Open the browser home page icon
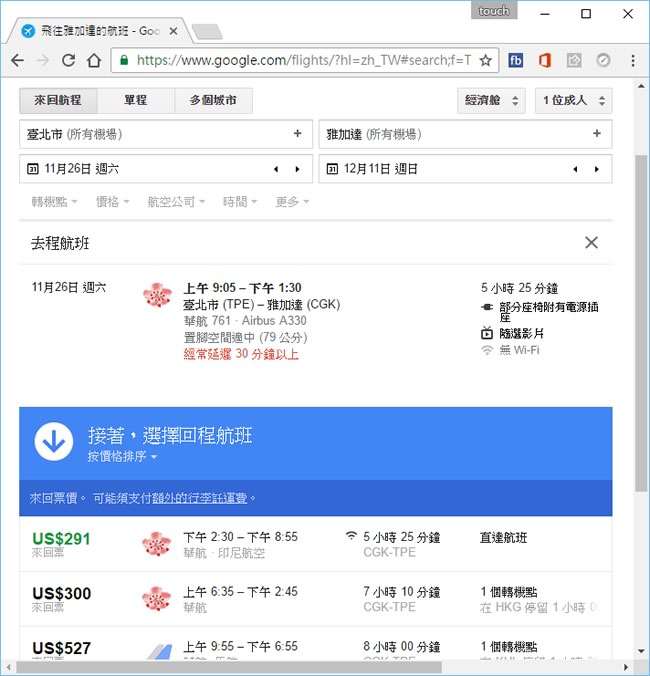Screen dimensions: 650x676 [94, 60]
